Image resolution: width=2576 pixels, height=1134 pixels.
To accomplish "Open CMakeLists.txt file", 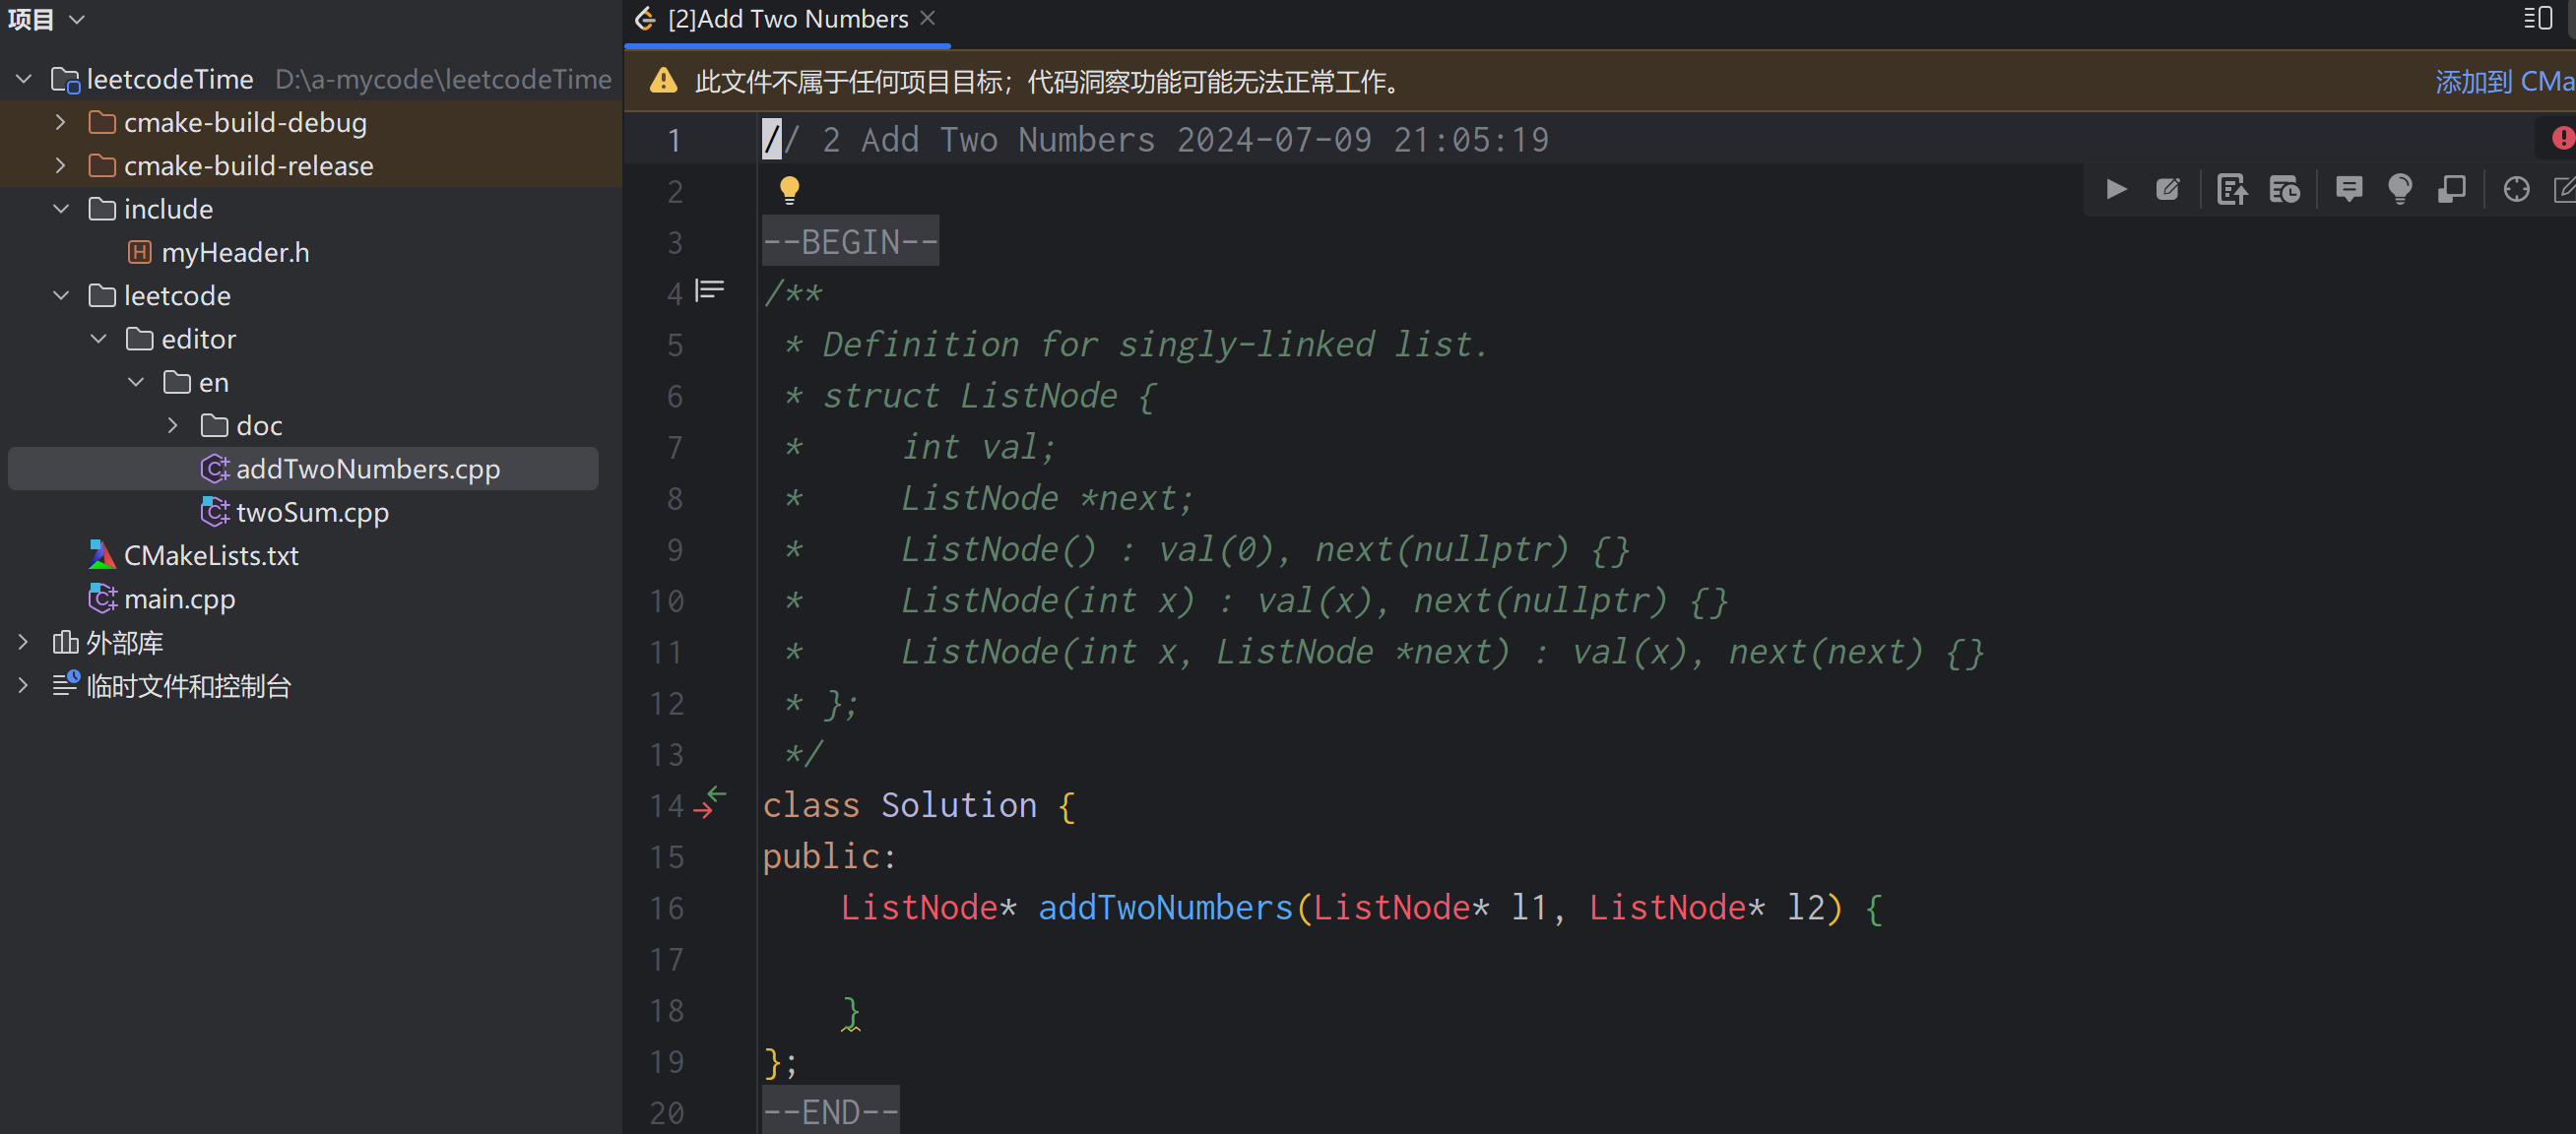I will tap(210, 555).
